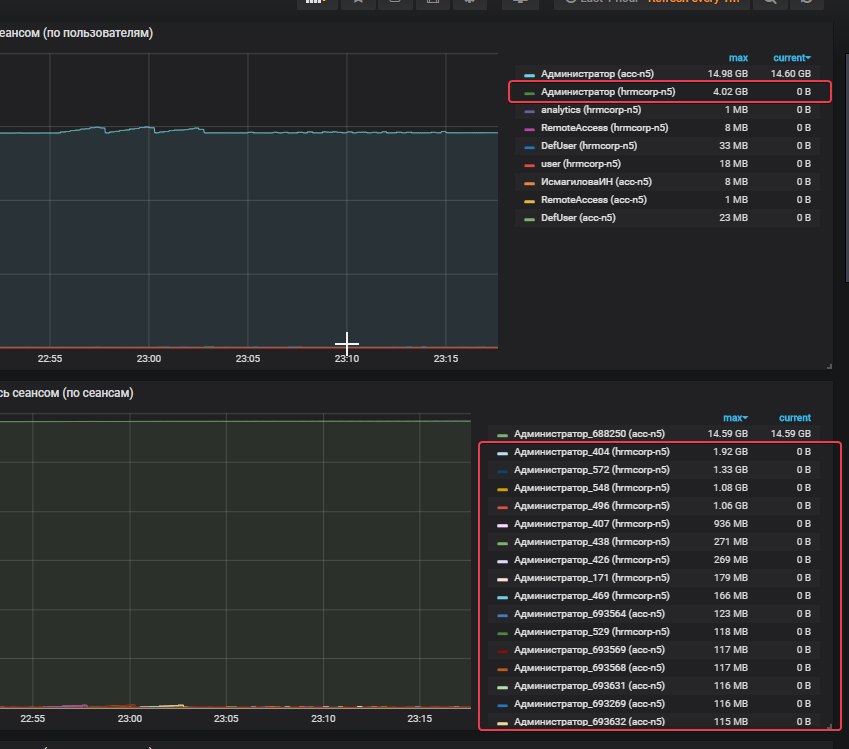Select session Администратор_693631 (acc-n5)
Image resolution: width=849 pixels, height=749 pixels.
click(x=589, y=686)
